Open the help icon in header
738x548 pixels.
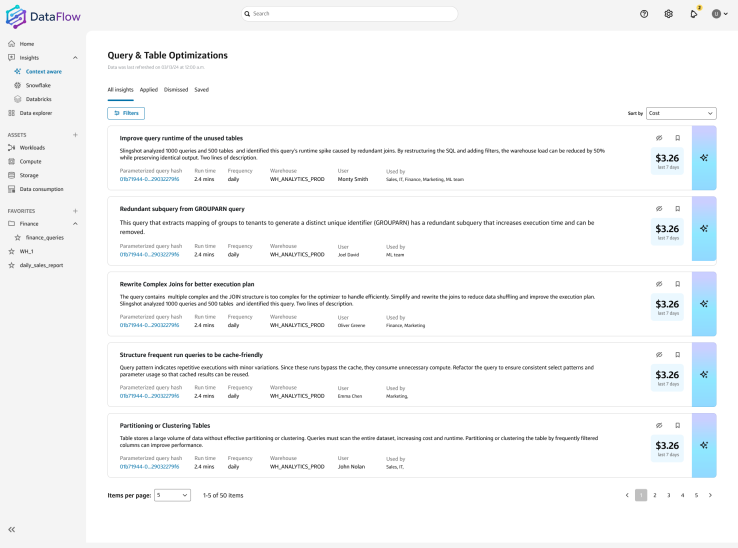(644, 14)
